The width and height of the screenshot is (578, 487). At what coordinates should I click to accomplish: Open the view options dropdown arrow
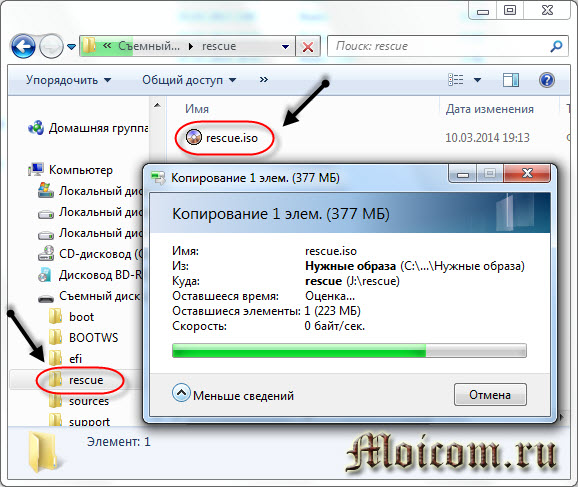pyautogui.click(x=477, y=80)
